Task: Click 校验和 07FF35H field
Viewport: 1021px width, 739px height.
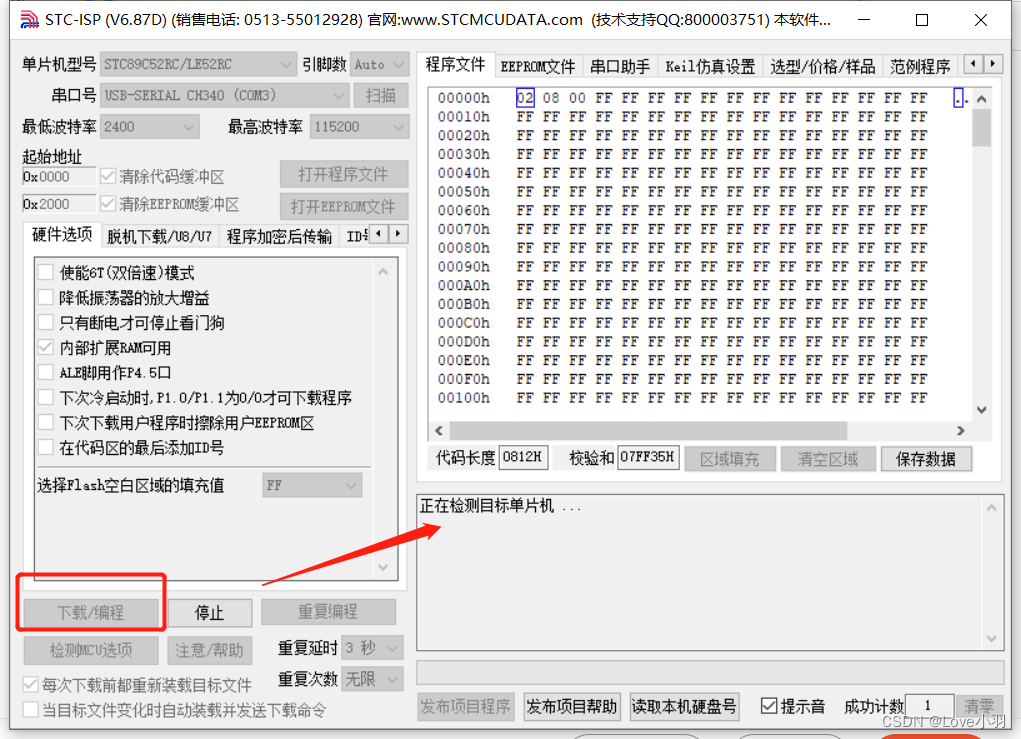Action: click(647, 457)
